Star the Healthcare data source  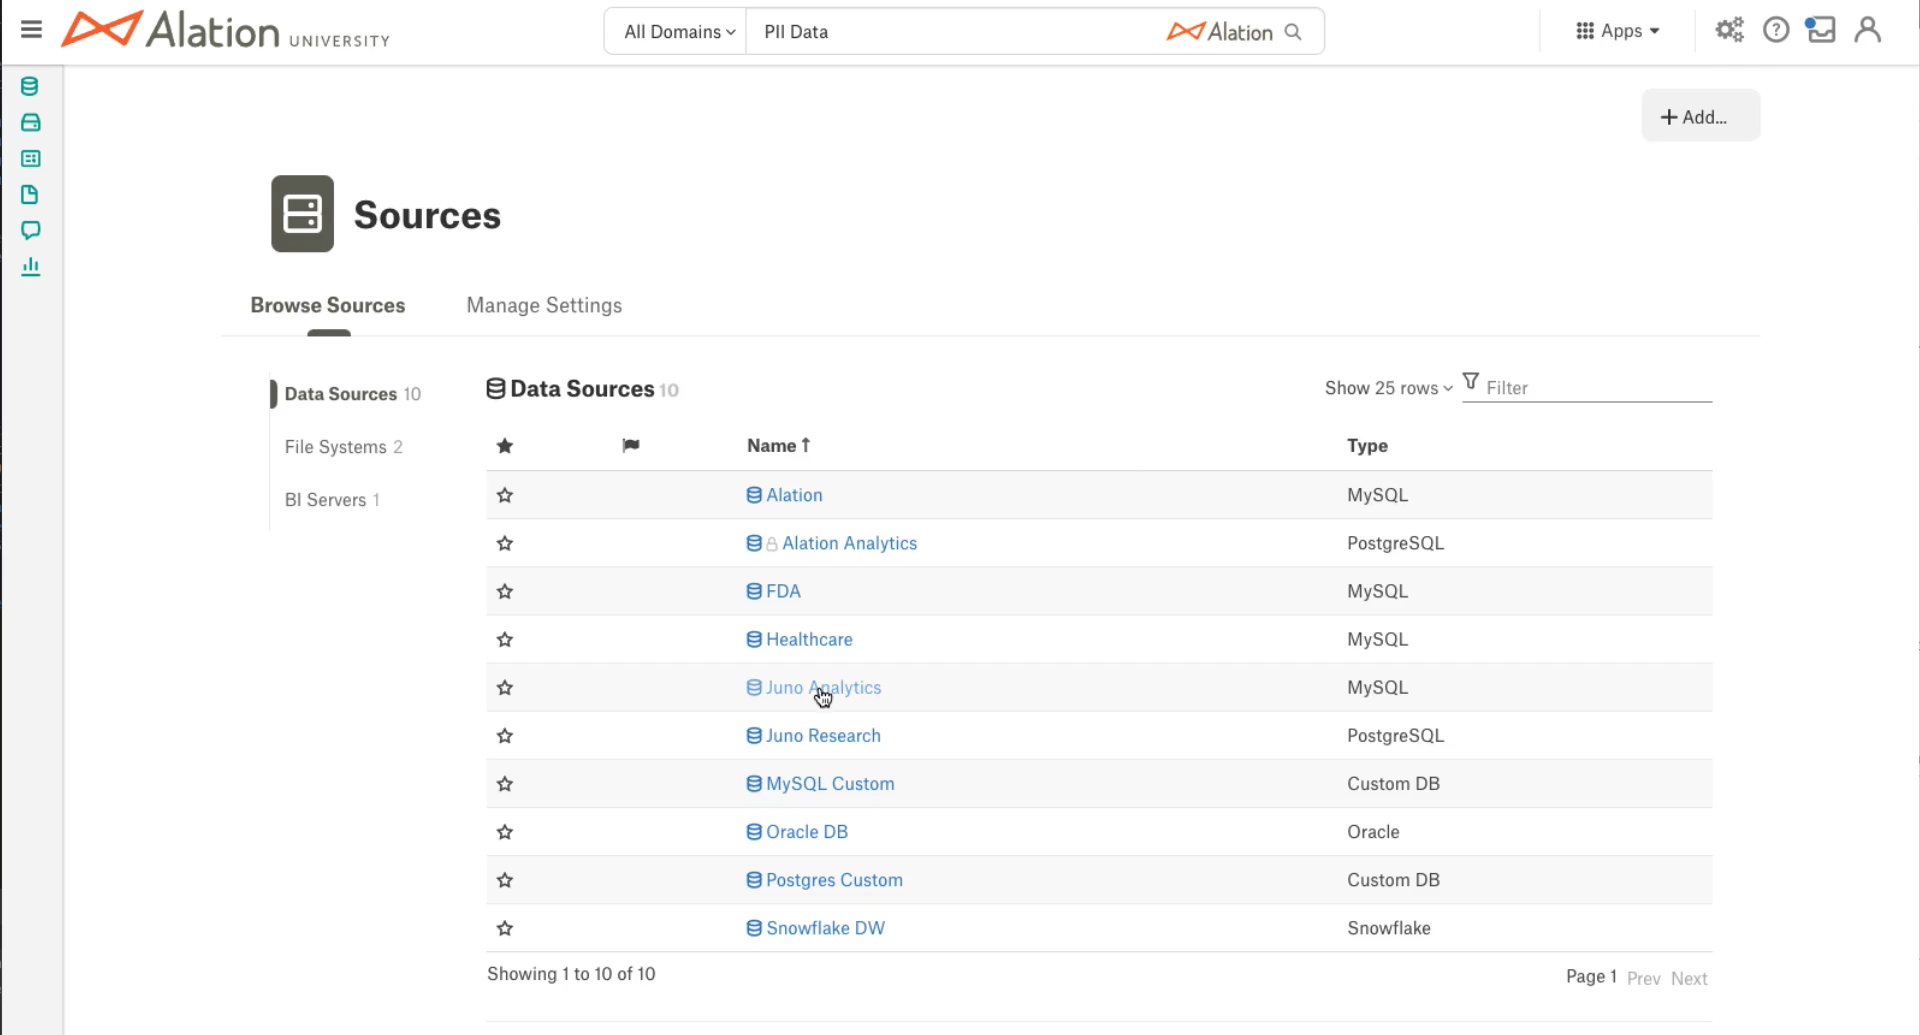coord(505,639)
